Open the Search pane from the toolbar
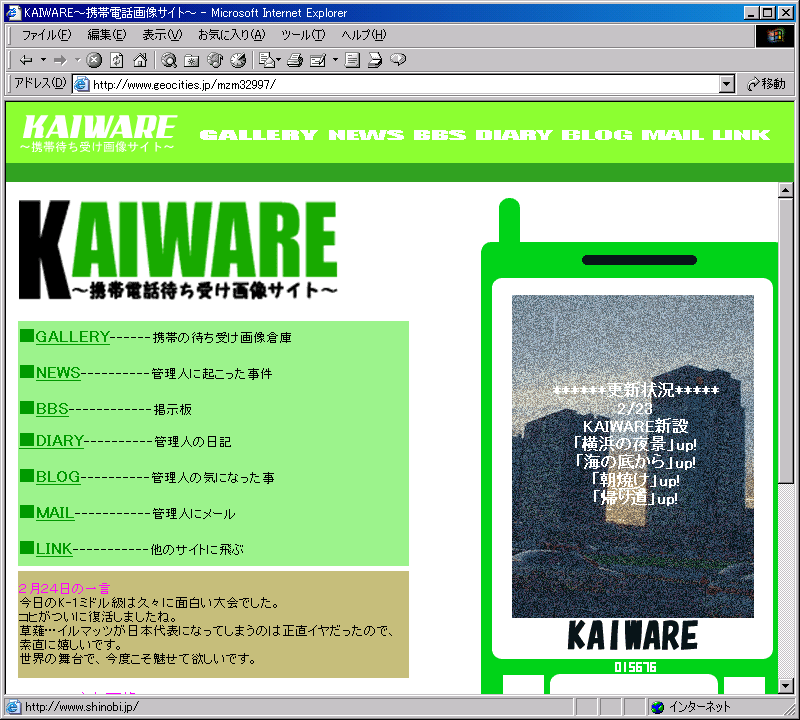800x720 pixels. point(169,60)
